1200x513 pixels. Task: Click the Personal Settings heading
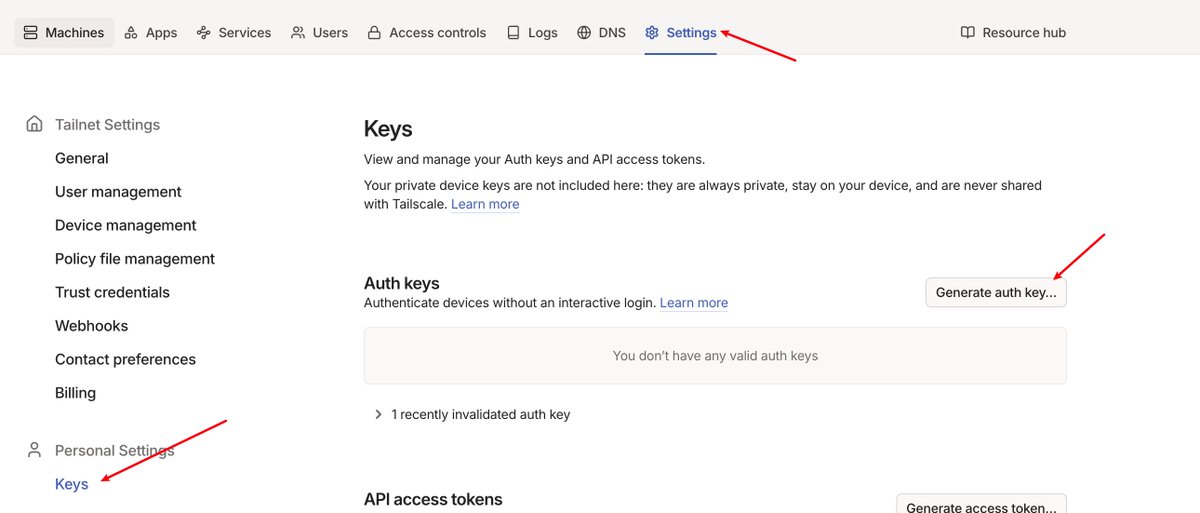[115, 451]
